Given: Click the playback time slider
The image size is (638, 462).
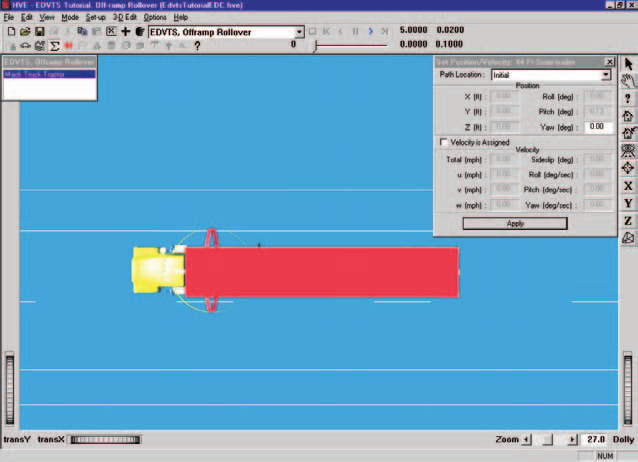Looking at the screenshot, I should pyautogui.click(x=351, y=46).
